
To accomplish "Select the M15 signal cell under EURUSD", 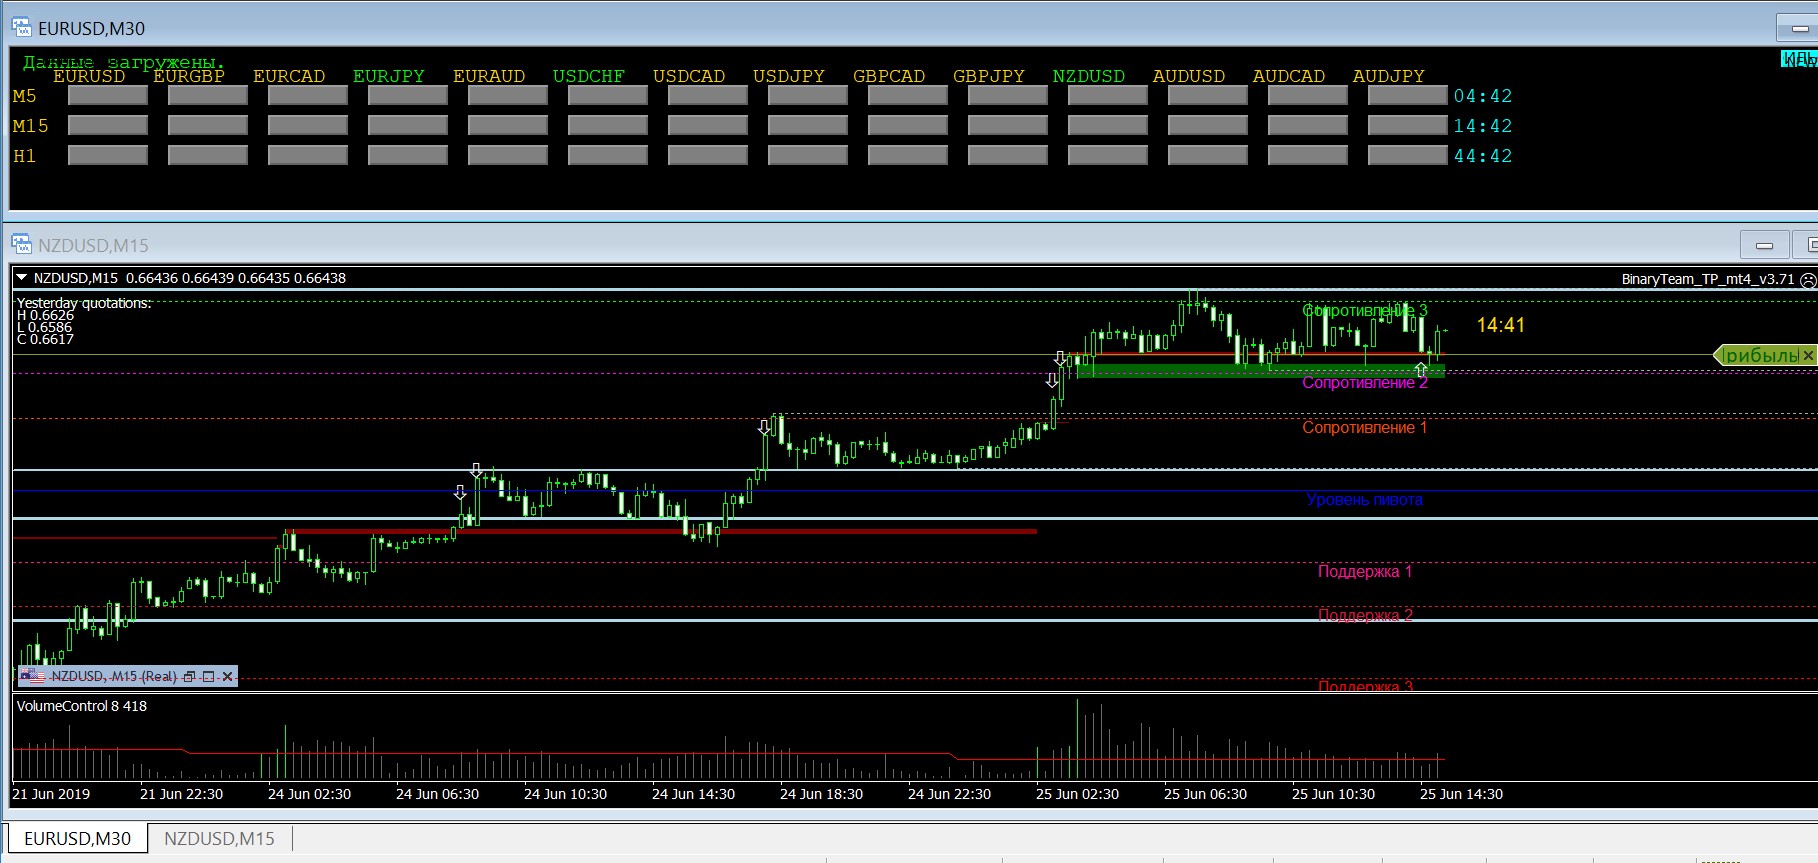I will 108,126.
